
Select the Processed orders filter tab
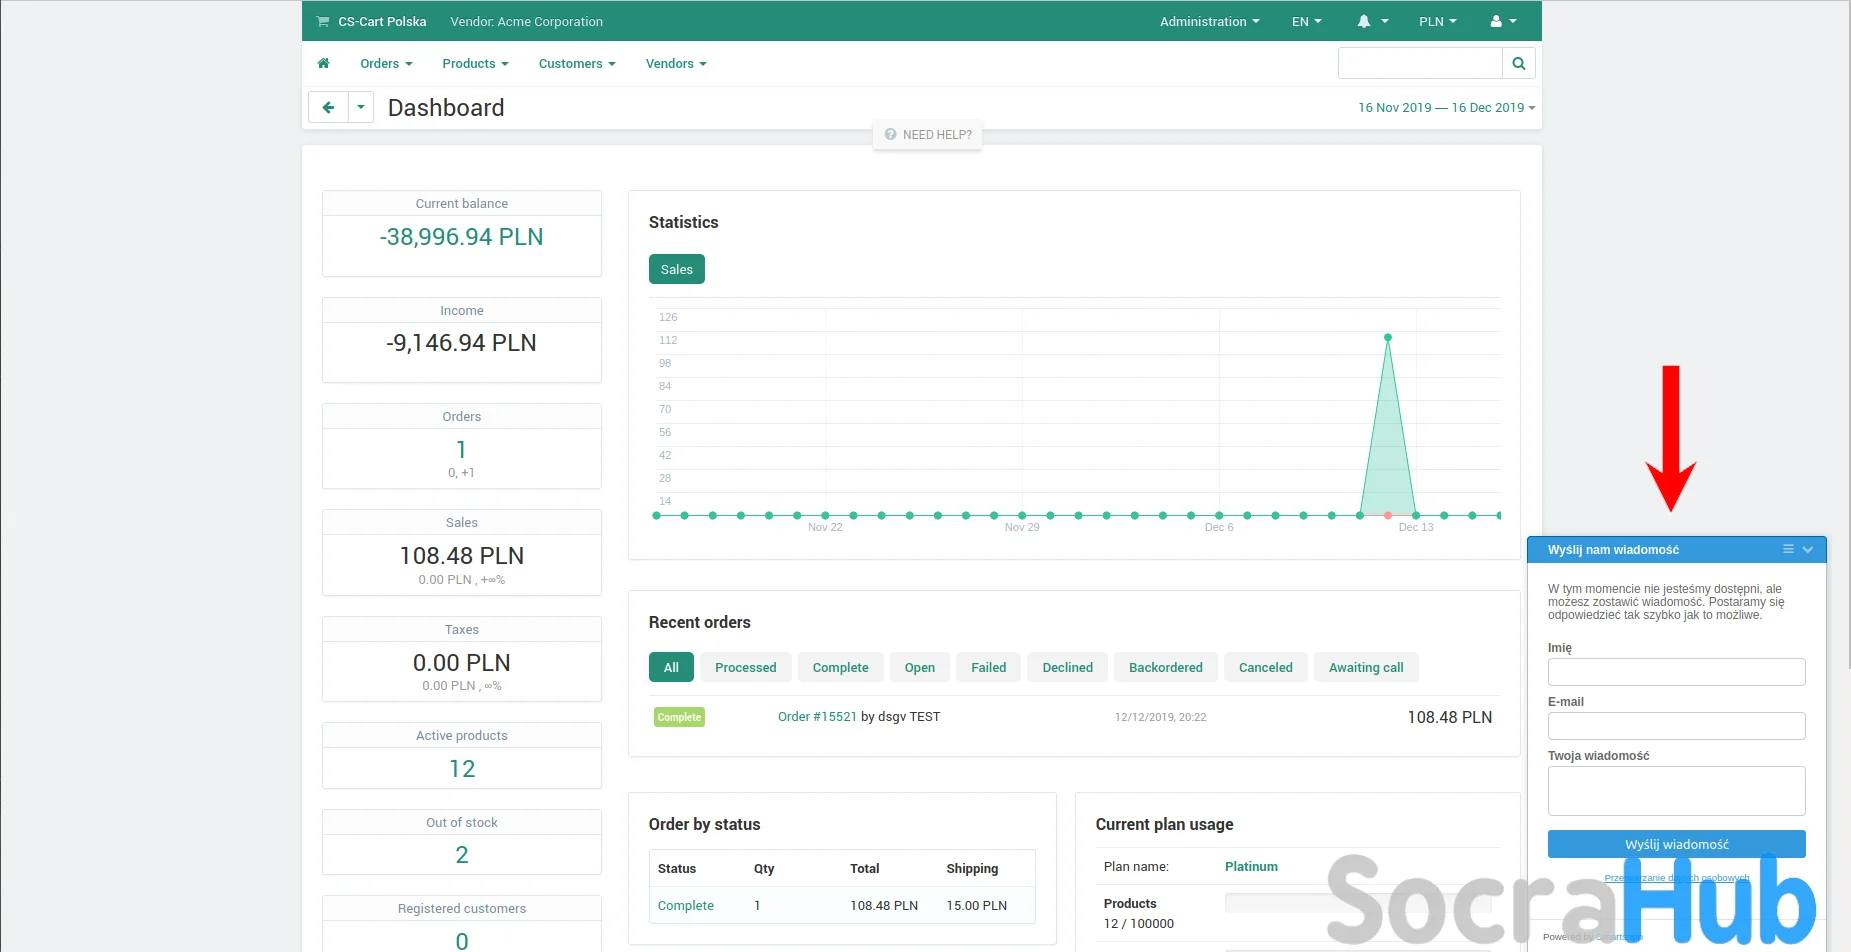tap(745, 667)
